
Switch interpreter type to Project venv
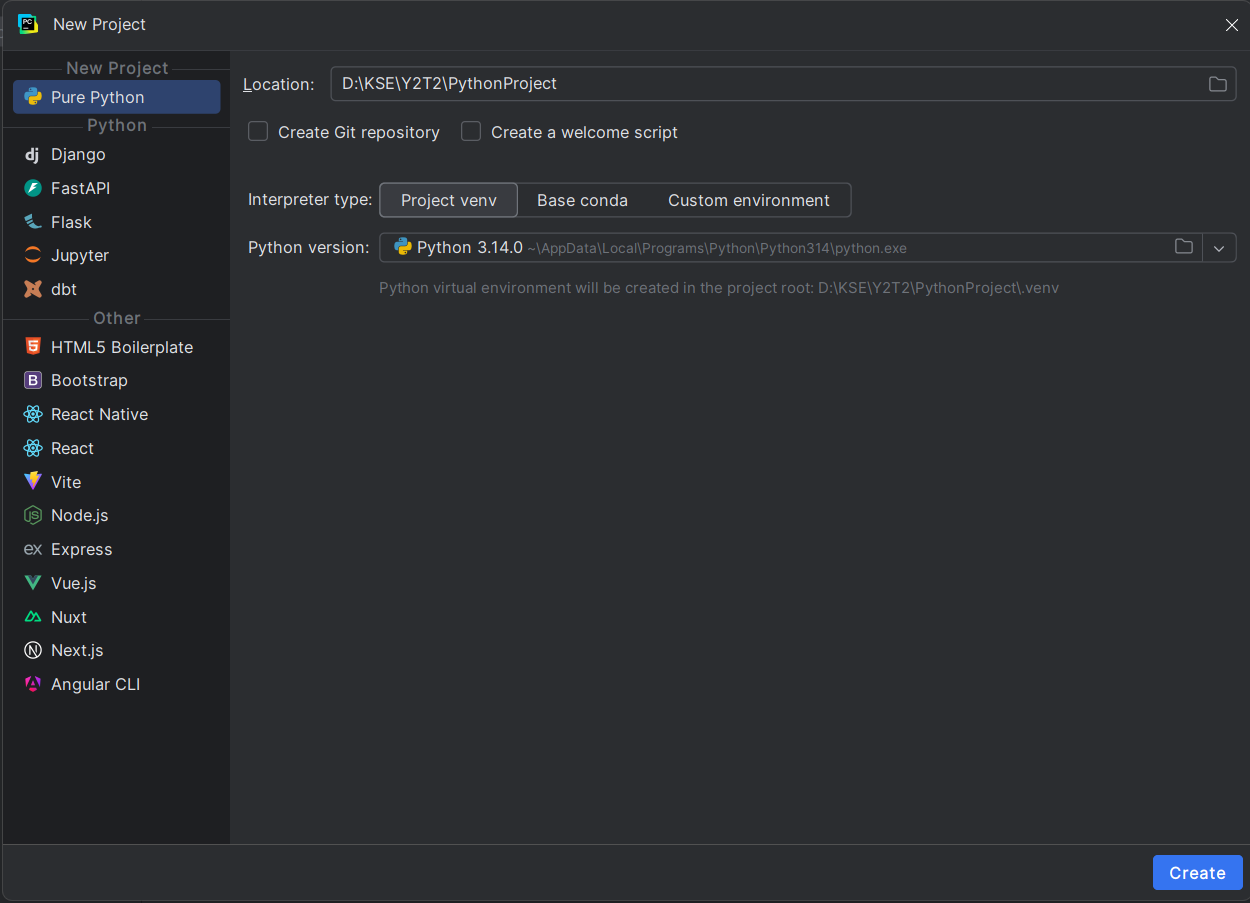coord(449,200)
